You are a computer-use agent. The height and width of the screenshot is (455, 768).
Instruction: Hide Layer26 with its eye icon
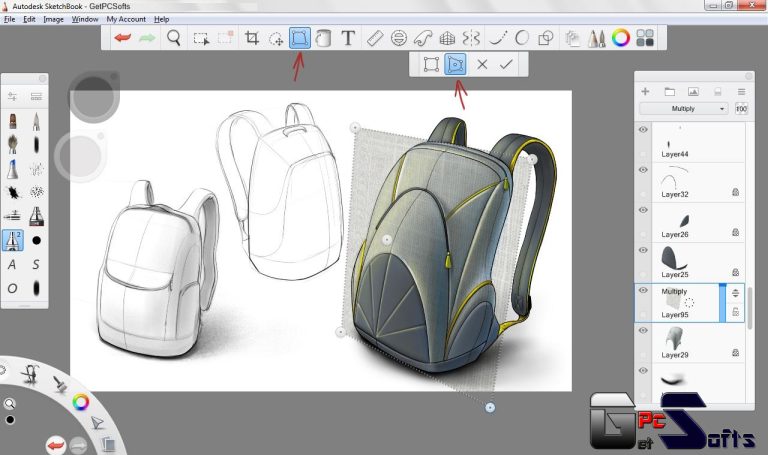[643, 210]
